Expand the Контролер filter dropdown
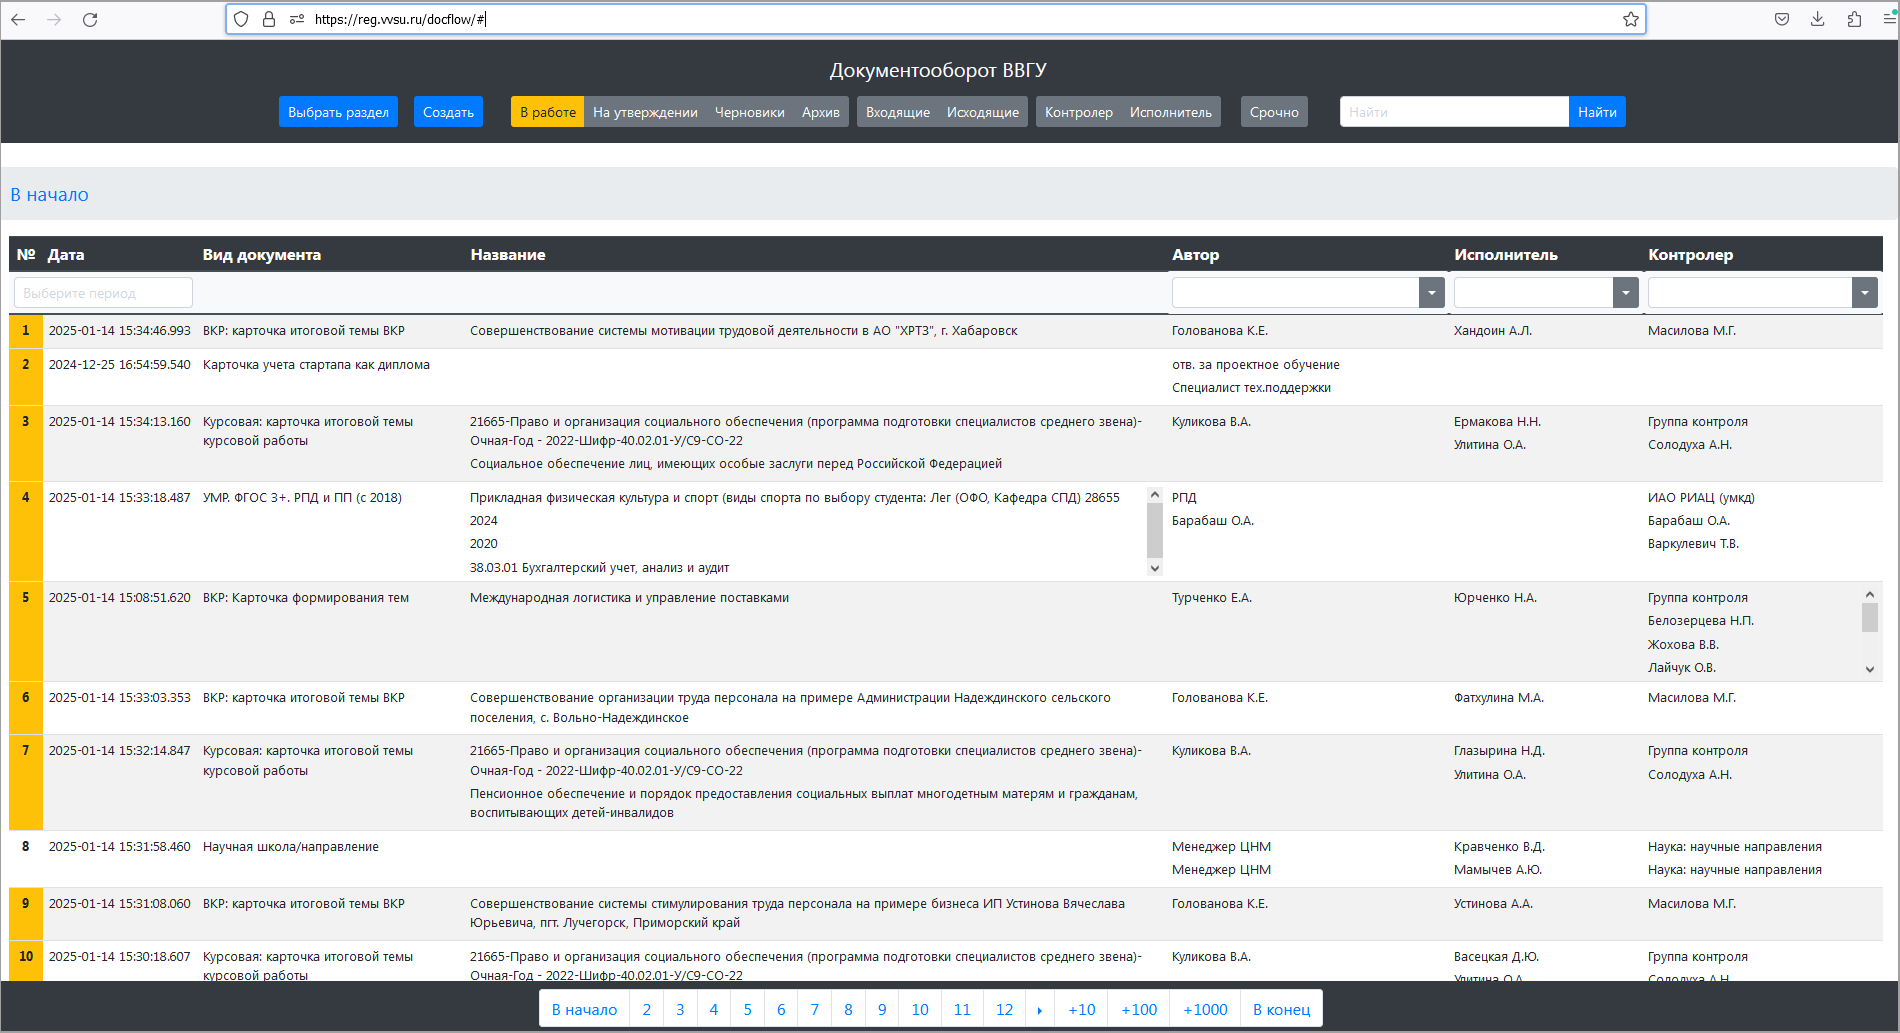Viewport: 1900px width, 1033px height. point(1864,293)
